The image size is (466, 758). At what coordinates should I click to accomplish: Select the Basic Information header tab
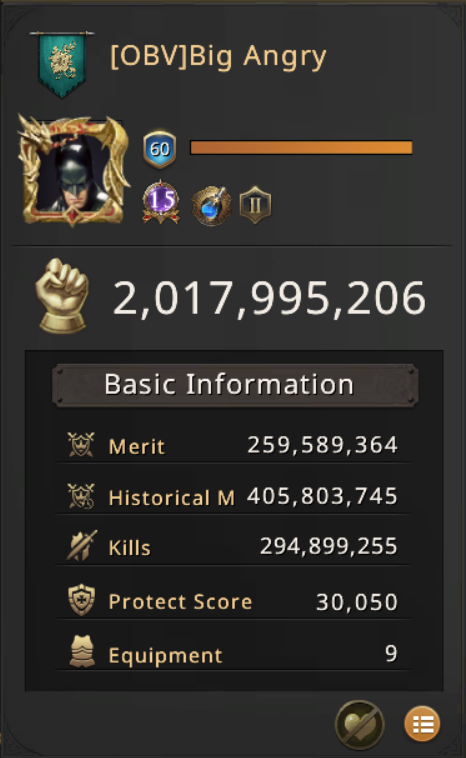point(235,385)
